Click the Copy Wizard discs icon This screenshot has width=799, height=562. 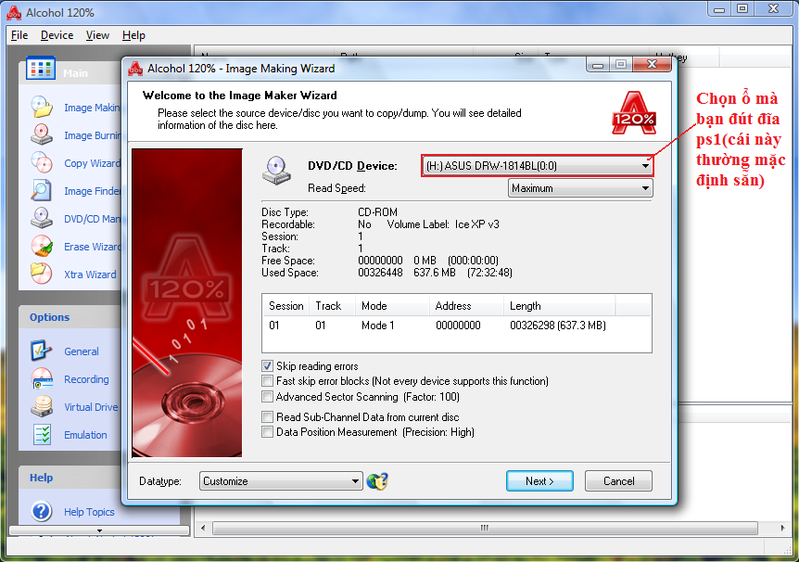pos(41,163)
